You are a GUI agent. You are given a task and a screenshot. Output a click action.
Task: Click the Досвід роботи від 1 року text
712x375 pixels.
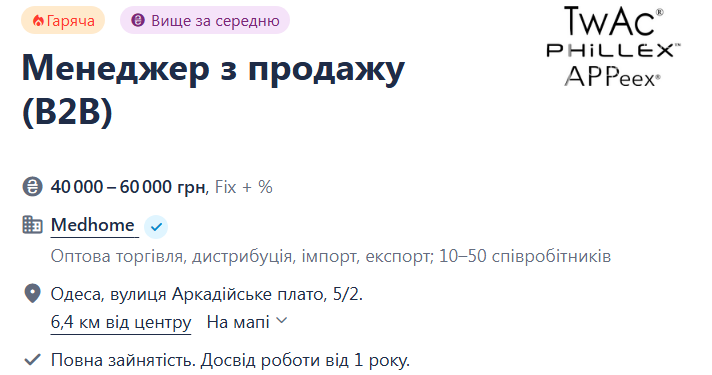[305, 360]
